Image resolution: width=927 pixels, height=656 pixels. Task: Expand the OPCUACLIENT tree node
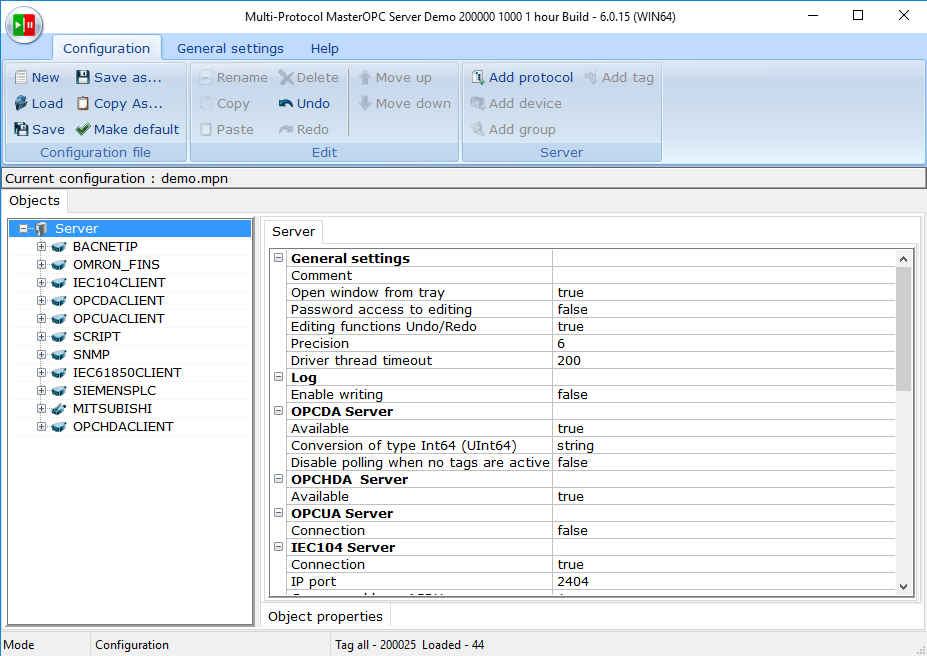[x=41, y=319]
